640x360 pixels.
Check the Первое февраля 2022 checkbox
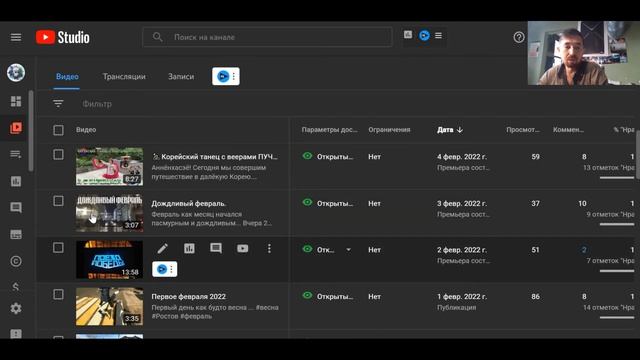coord(58,294)
